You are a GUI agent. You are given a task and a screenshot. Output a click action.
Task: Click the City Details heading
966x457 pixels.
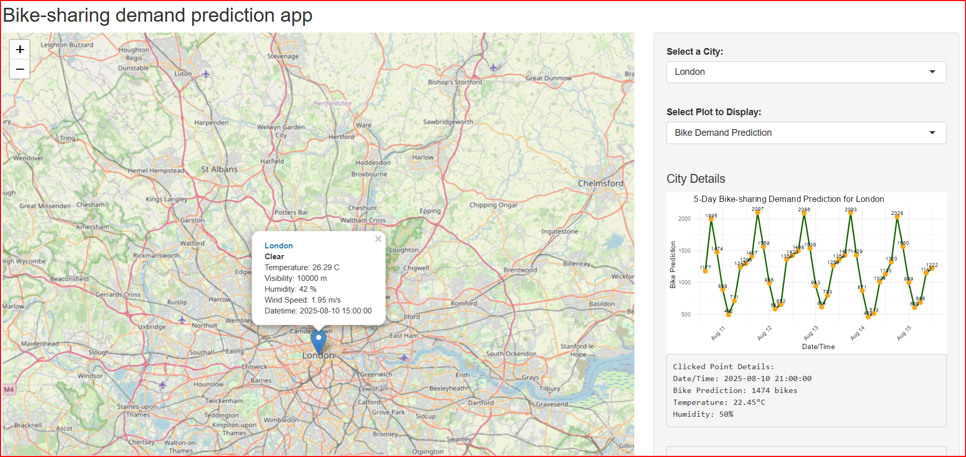pyautogui.click(x=696, y=179)
